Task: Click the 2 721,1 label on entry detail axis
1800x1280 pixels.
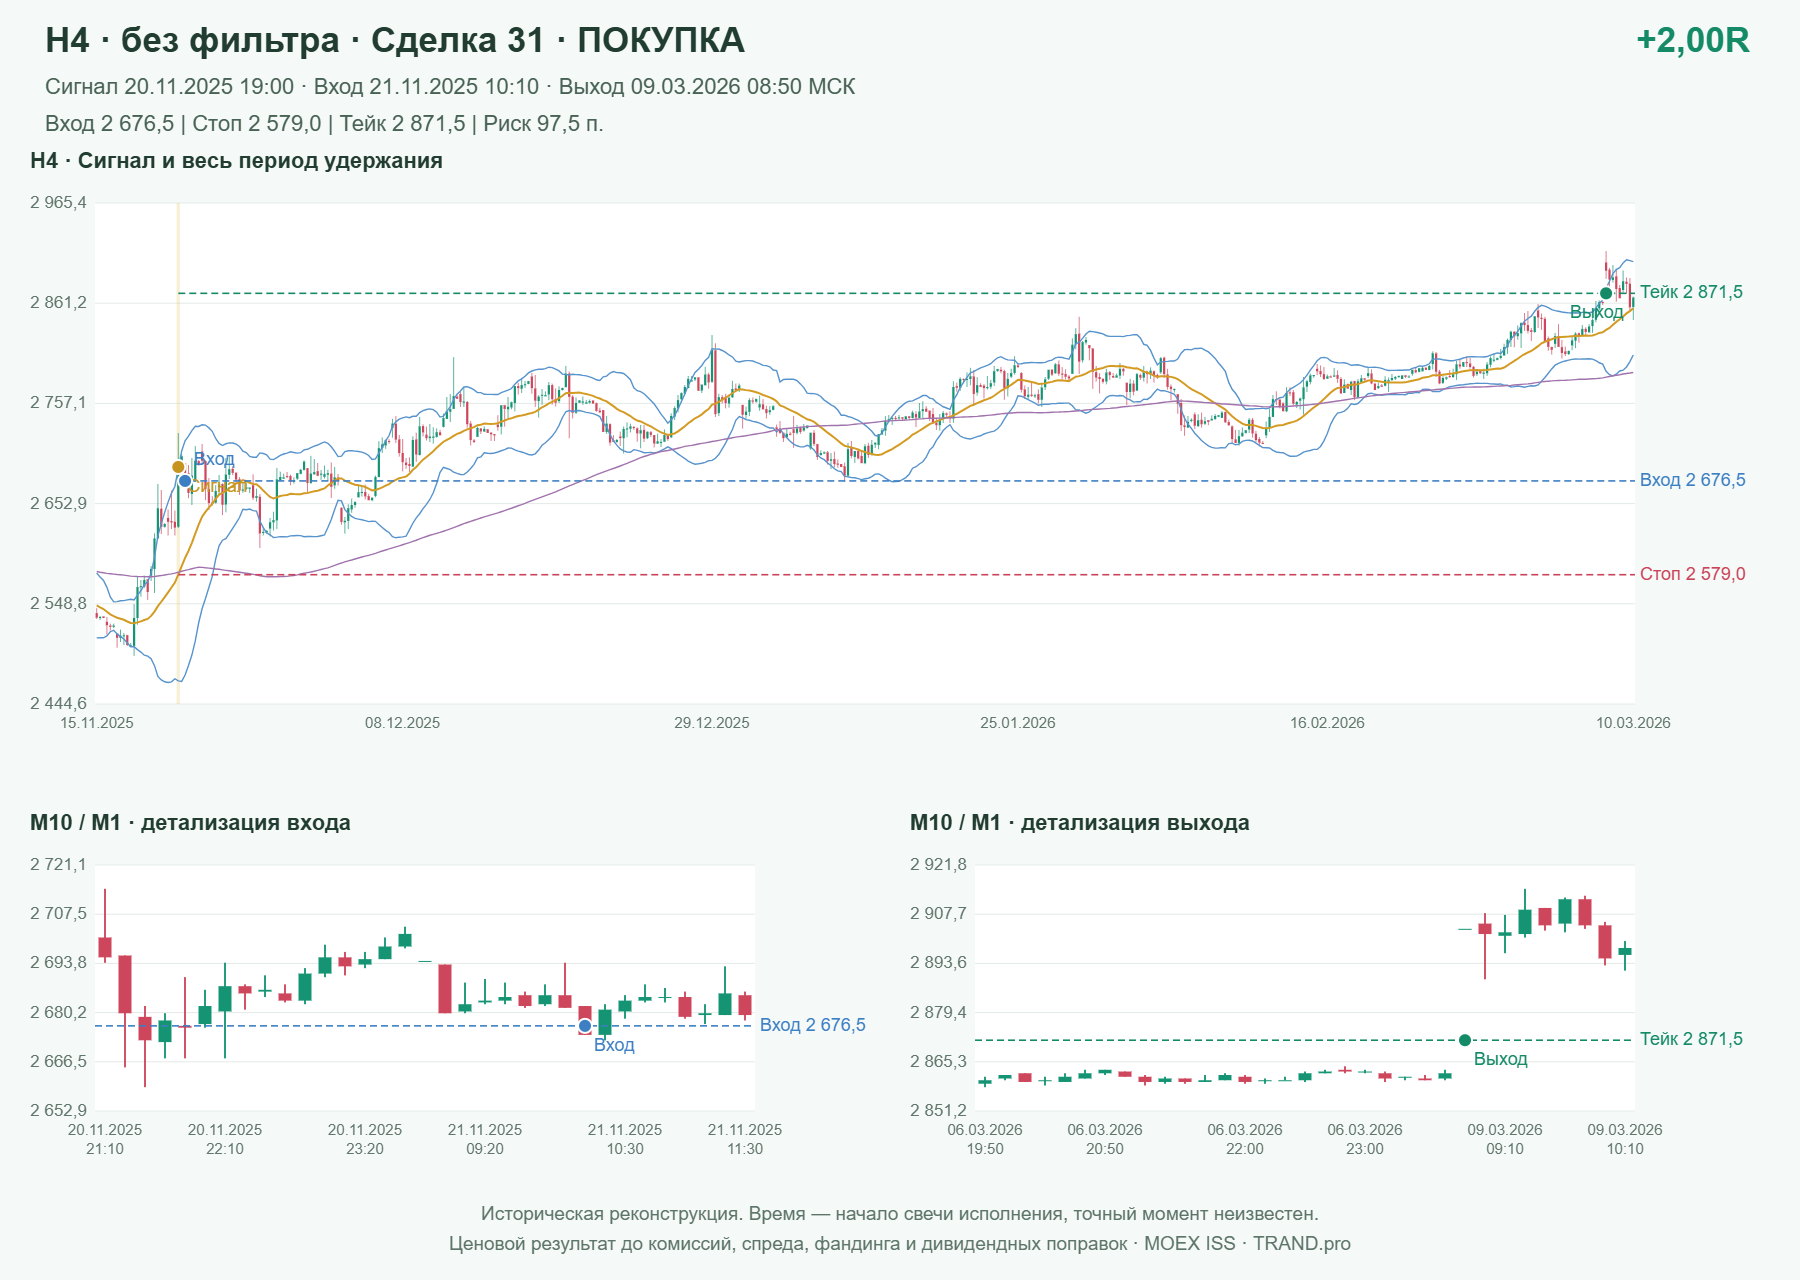Action: coord(58,865)
